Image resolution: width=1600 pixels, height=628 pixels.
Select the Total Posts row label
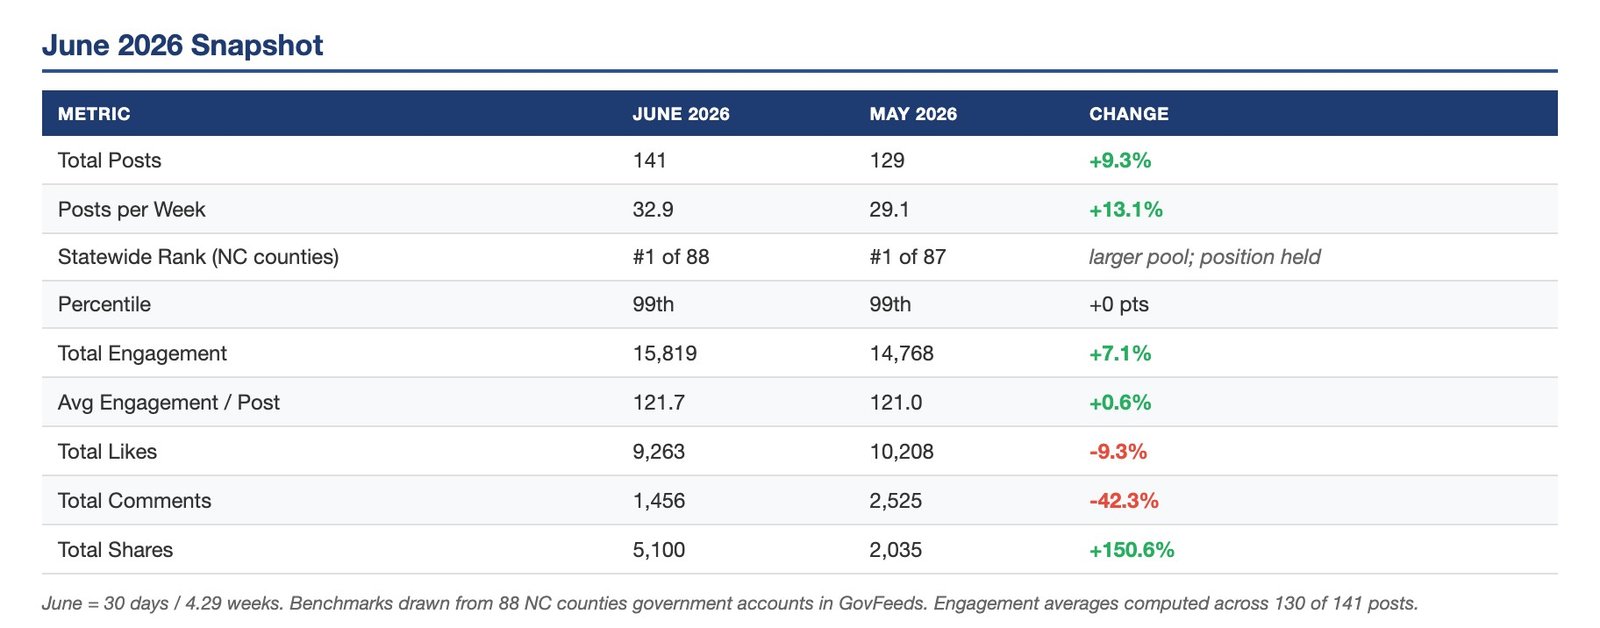[109, 160]
